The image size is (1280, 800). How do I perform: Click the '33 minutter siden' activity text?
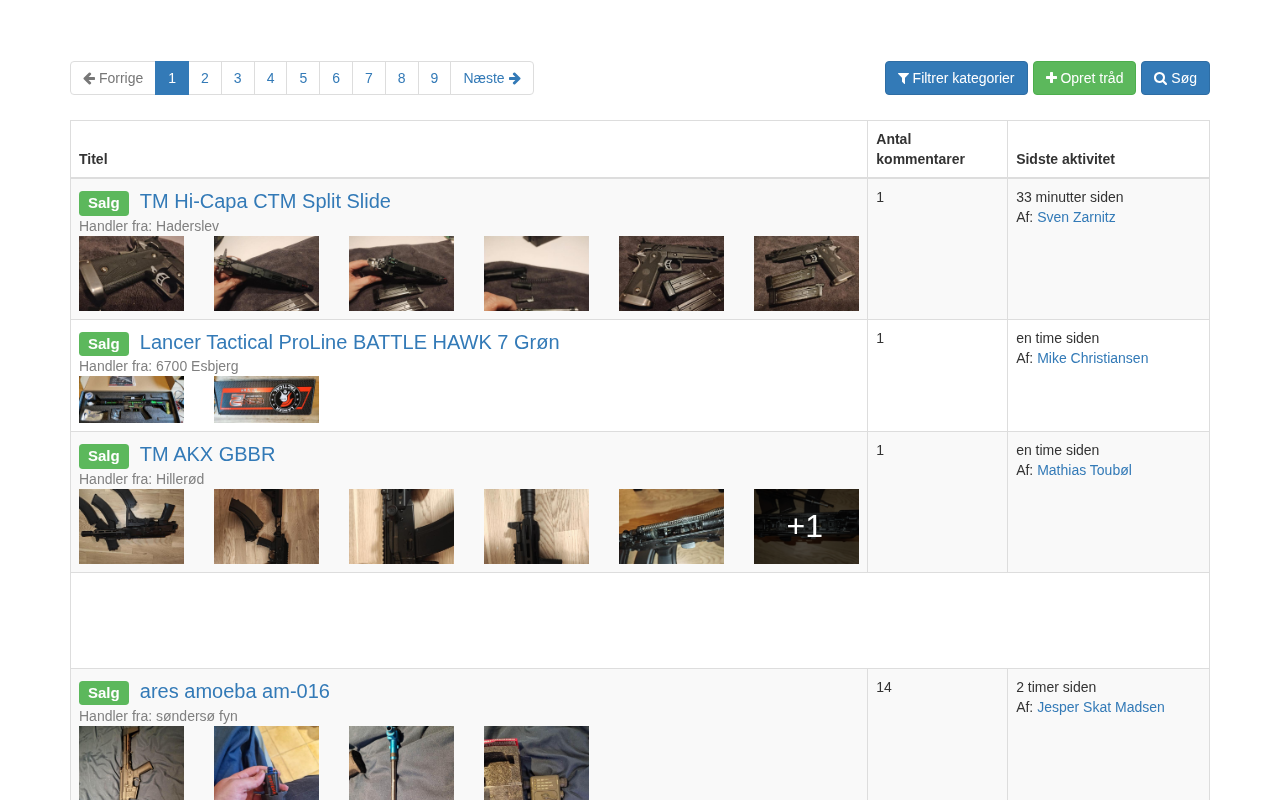pos(1070,197)
